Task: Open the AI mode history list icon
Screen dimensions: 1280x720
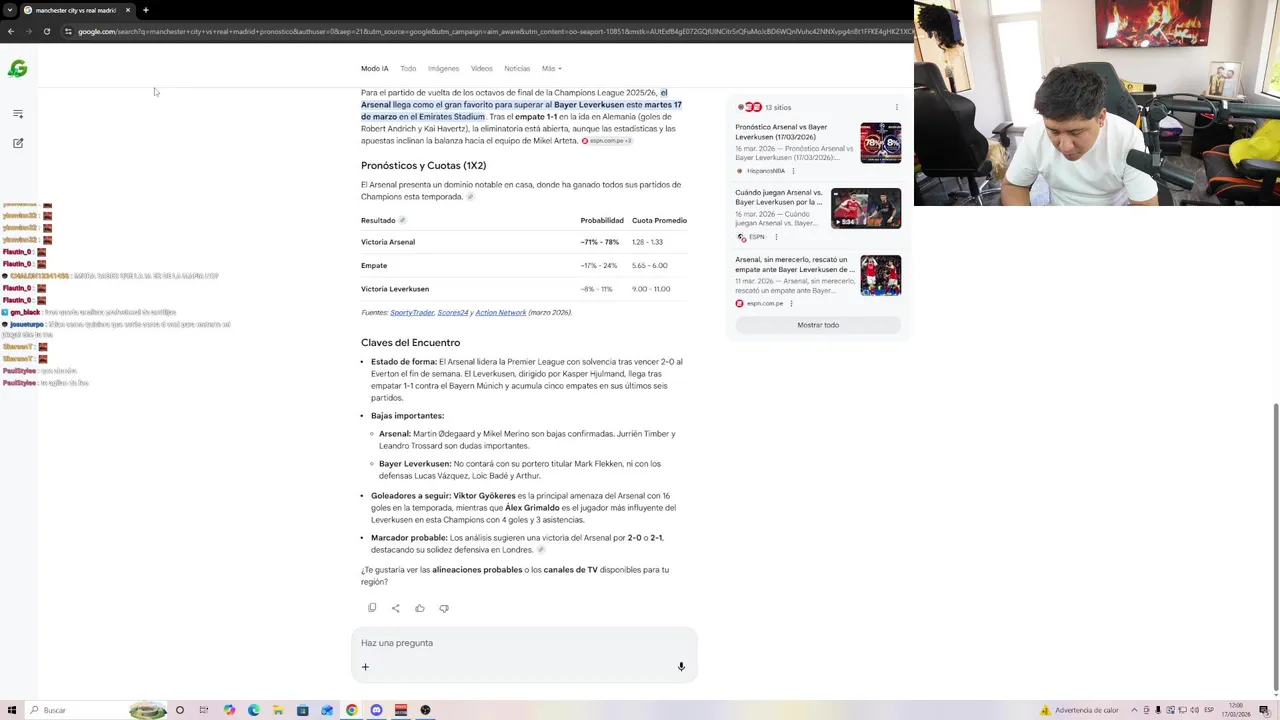Action: point(18,114)
